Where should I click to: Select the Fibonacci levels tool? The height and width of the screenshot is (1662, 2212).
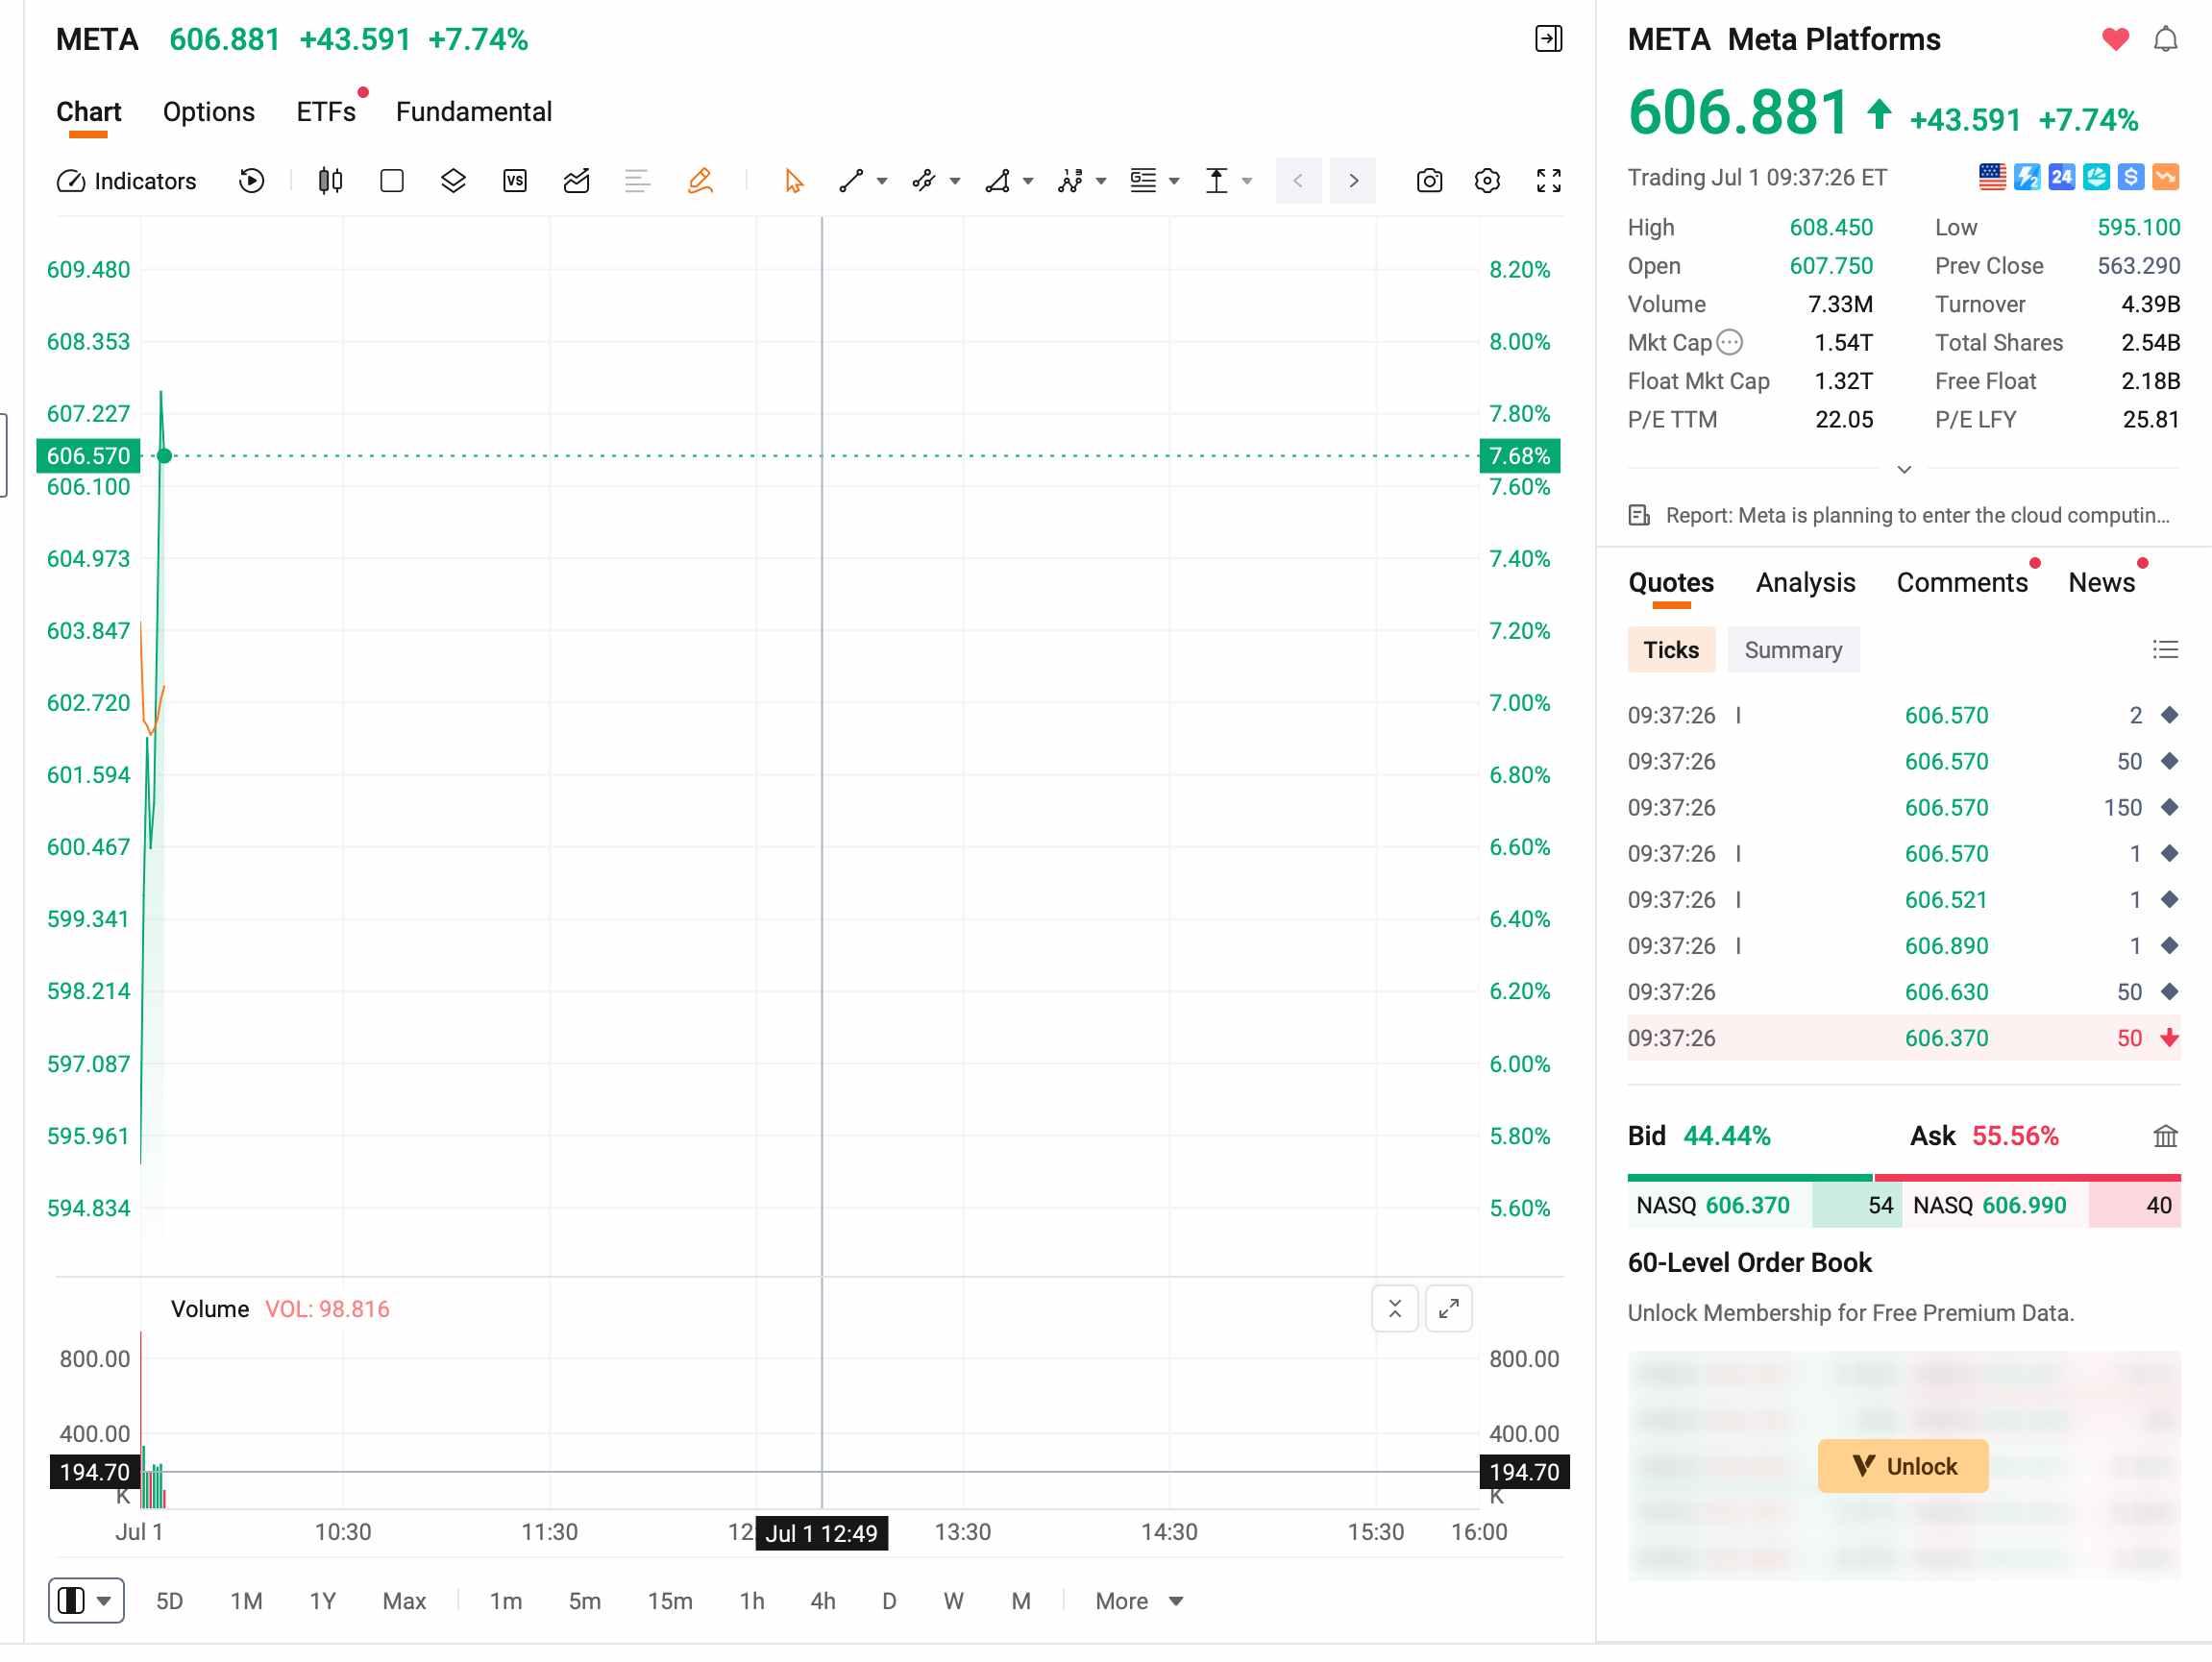(1143, 181)
